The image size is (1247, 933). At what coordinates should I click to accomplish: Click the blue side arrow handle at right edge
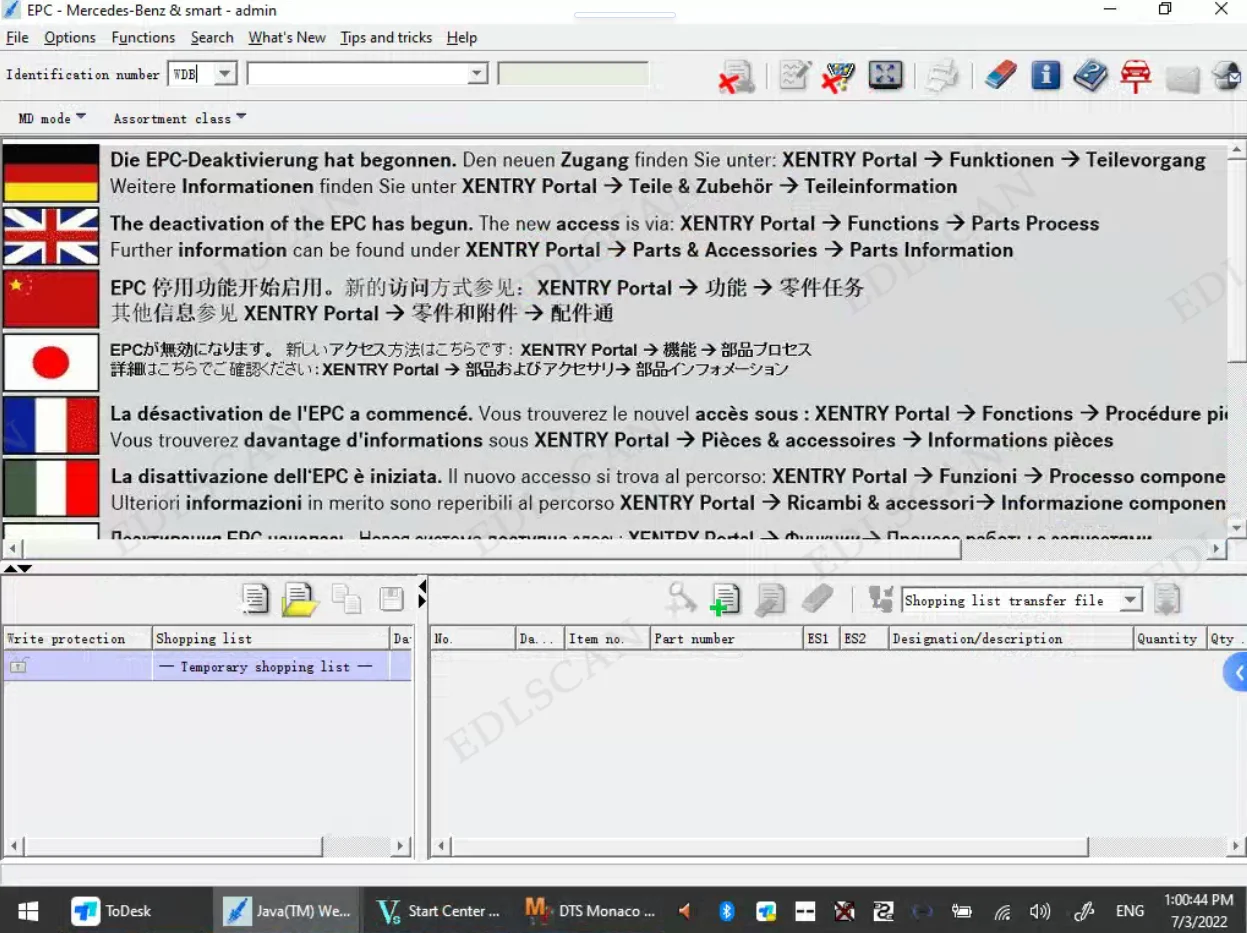(x=1236, y=673)
